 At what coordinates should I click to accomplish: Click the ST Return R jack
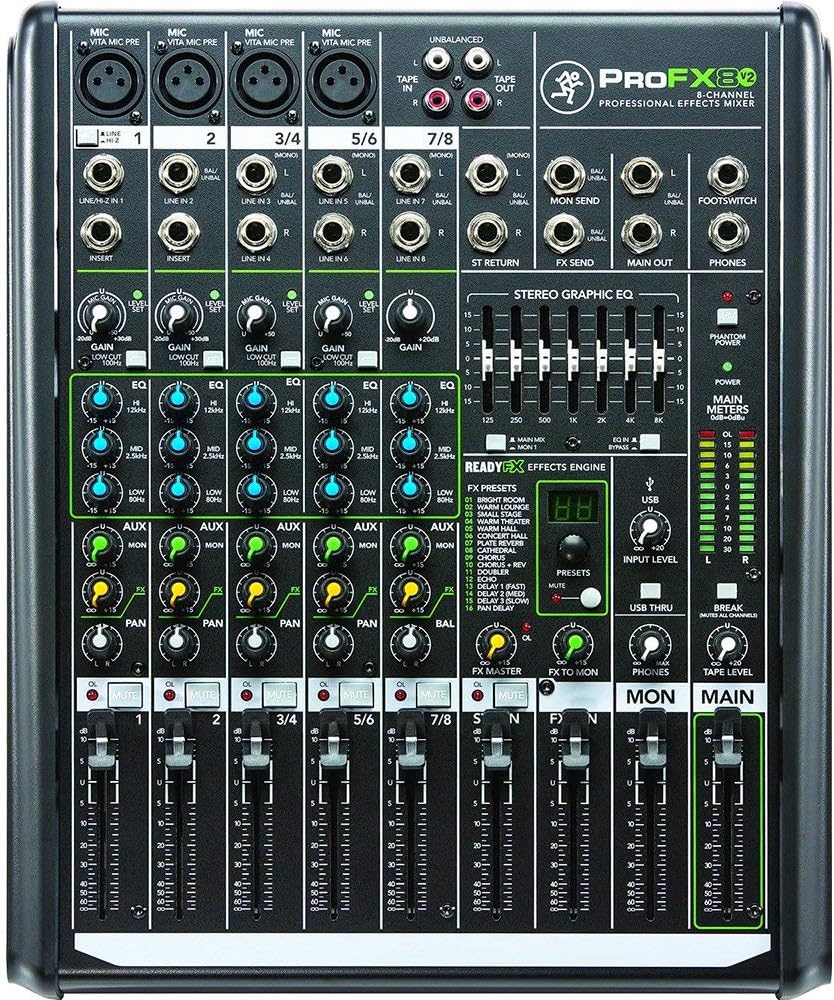[x=487, y=233]
